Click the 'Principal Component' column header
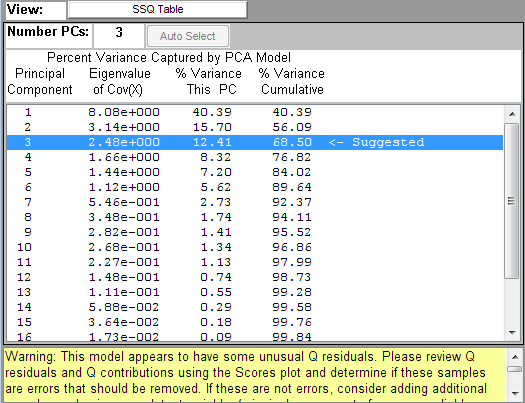Screen dimensions: 525x403 coord(40,81)
